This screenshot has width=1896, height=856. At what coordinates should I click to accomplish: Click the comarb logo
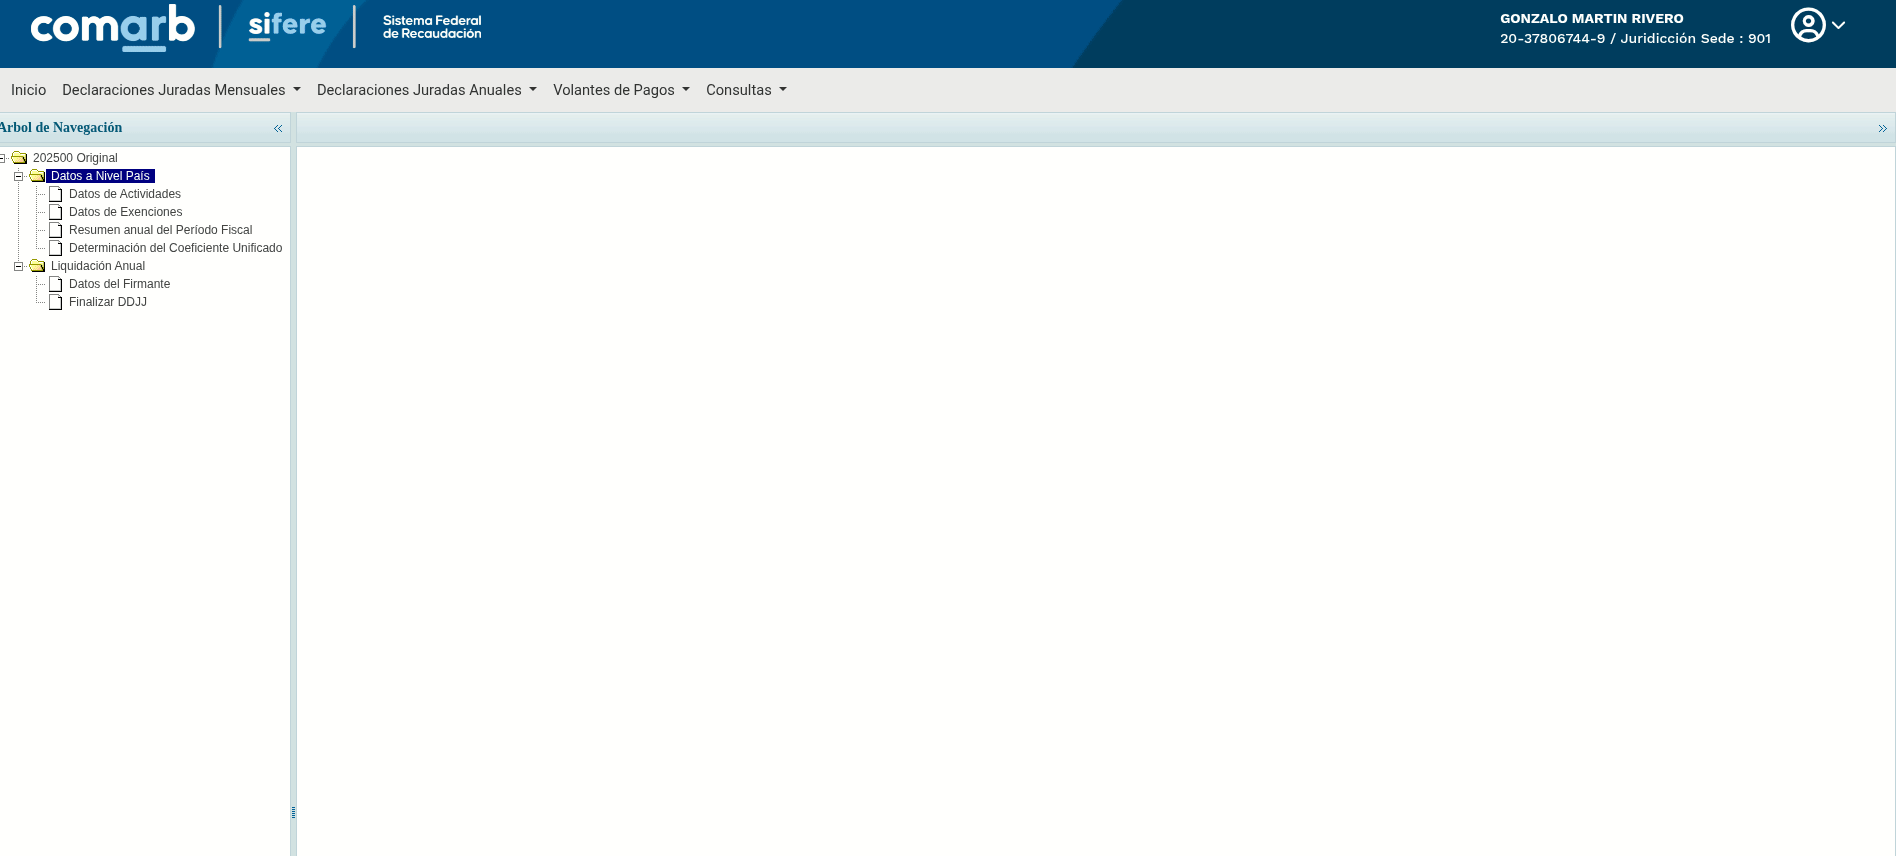click(x=113, y=27)
